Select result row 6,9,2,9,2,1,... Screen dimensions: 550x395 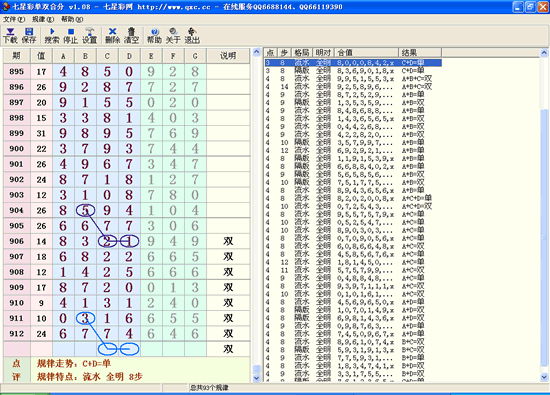point(353,150)
